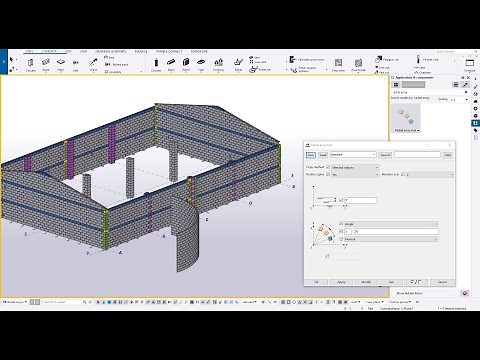Toggle checkbox beside the bottom dropdown of angle group
480x360 pixels.
click(x=341, y=239)
